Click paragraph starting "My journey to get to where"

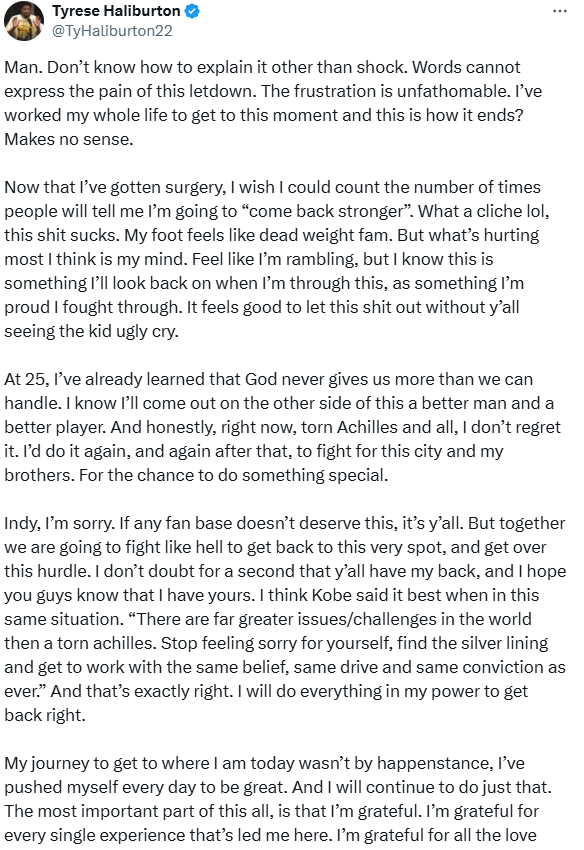(278, 802)
